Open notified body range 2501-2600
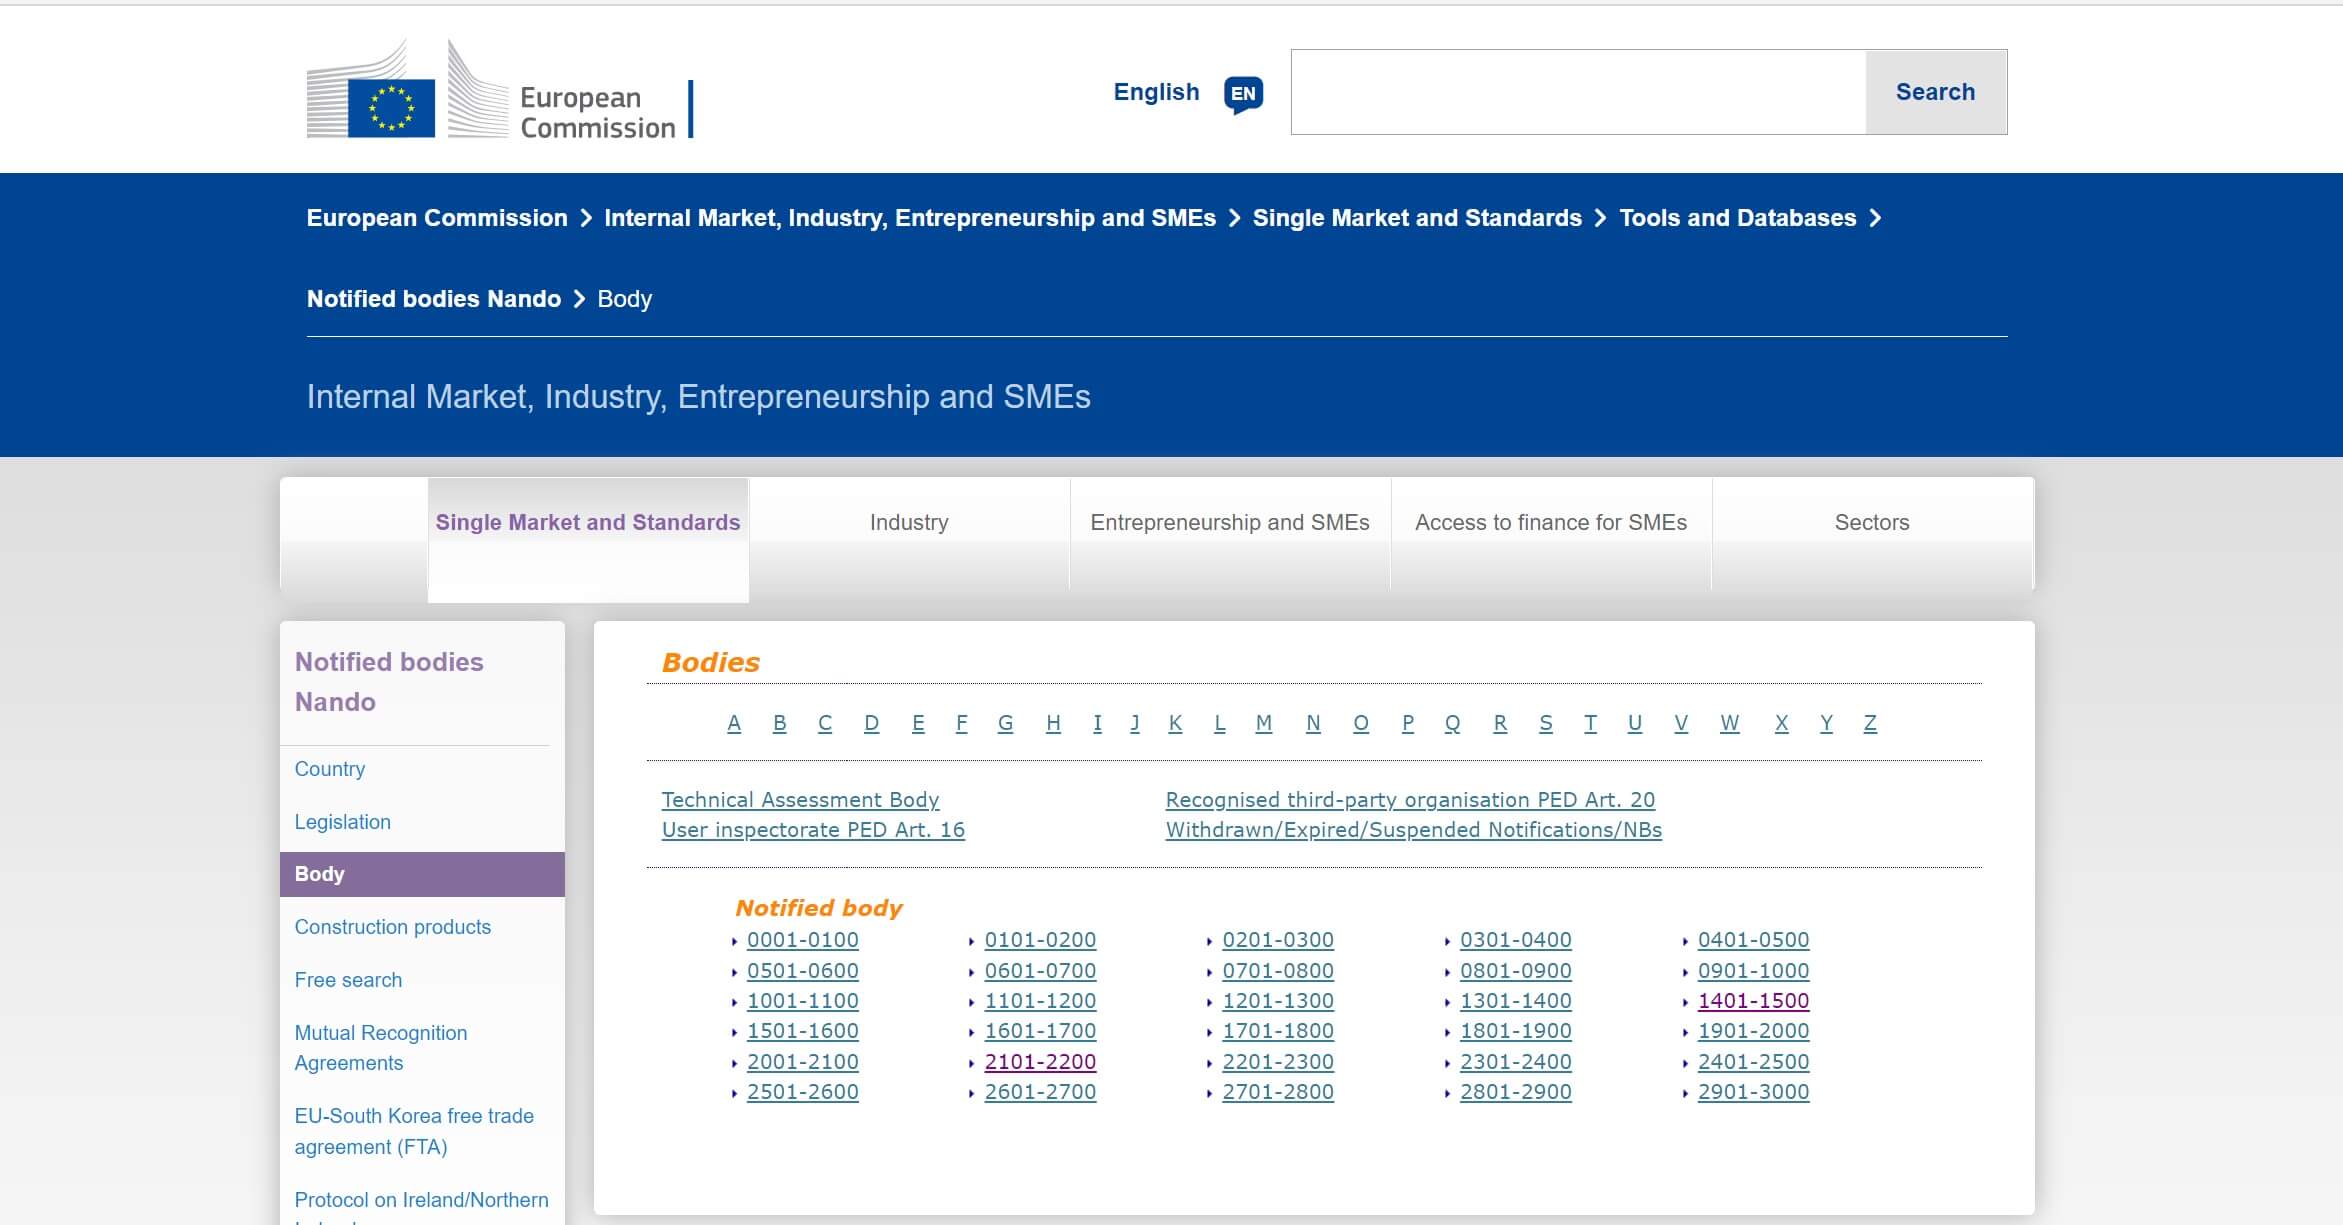The height and width of the screenshot is (1225, 2343). [x=803, y=1092]
